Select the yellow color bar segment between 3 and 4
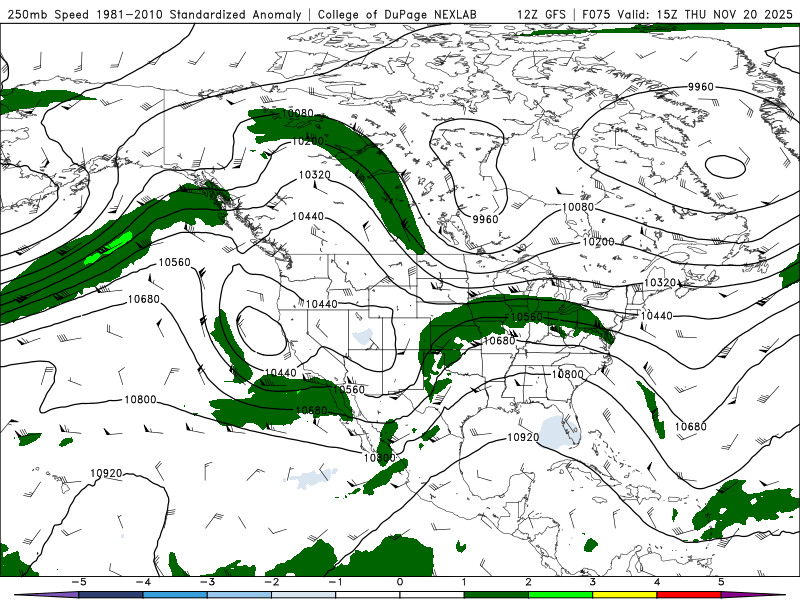The width and height of the screenshot is (800, 600). [624, 595]
